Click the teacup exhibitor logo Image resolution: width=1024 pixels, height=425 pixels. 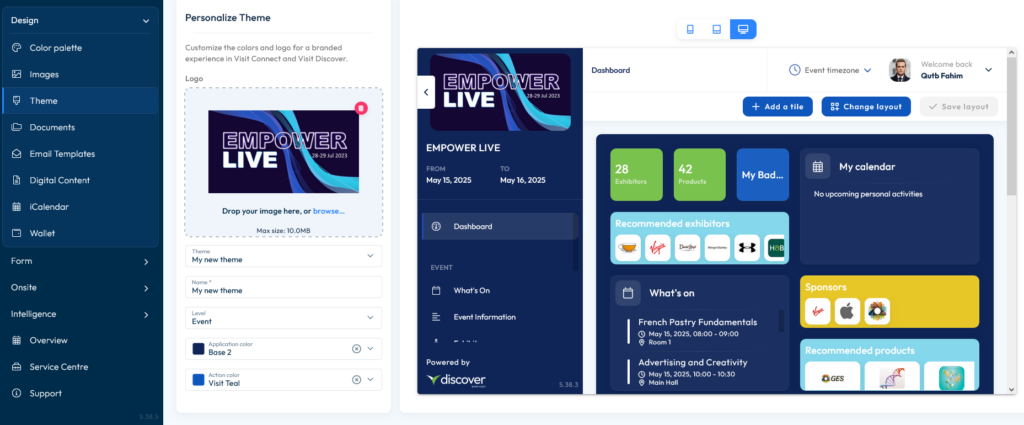(x=628, y=248)
